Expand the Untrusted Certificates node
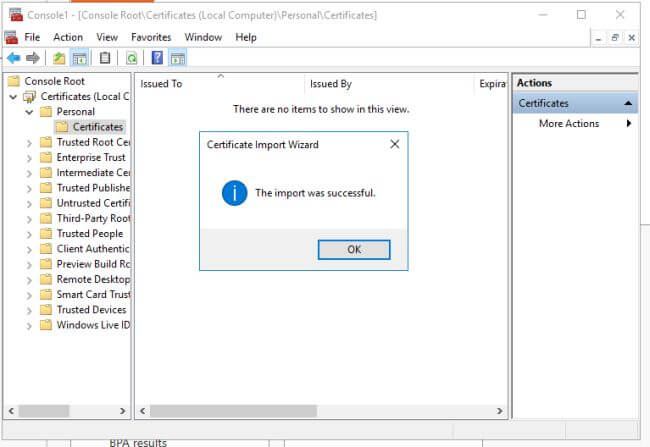Image resolution: width=650 pixels, height=447 pixels. [x=29, y=204]
